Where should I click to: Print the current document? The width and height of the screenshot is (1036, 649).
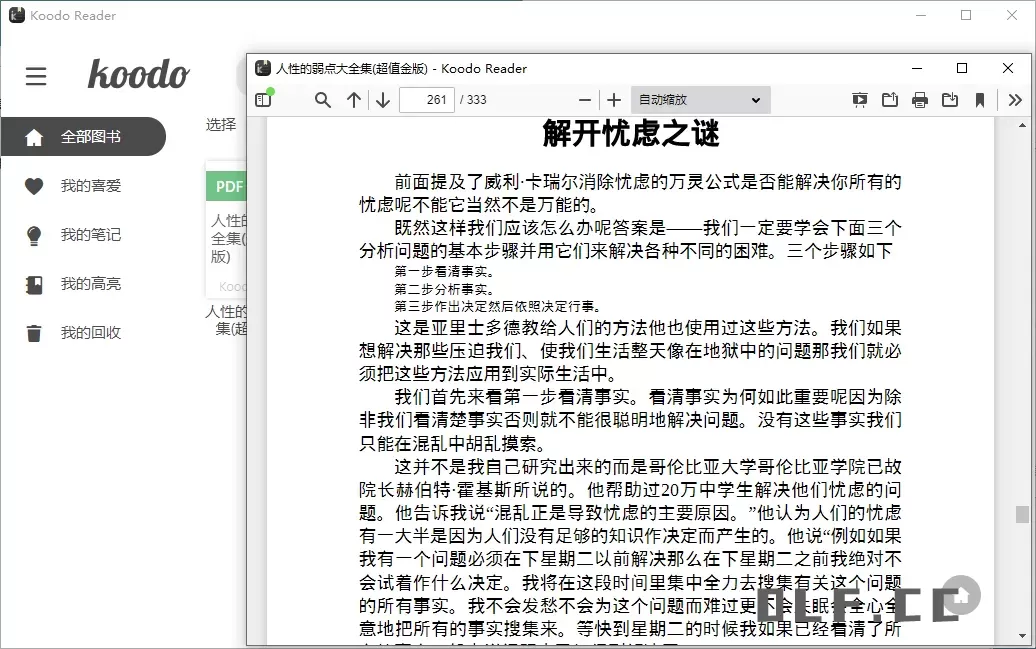pos(920,100)
